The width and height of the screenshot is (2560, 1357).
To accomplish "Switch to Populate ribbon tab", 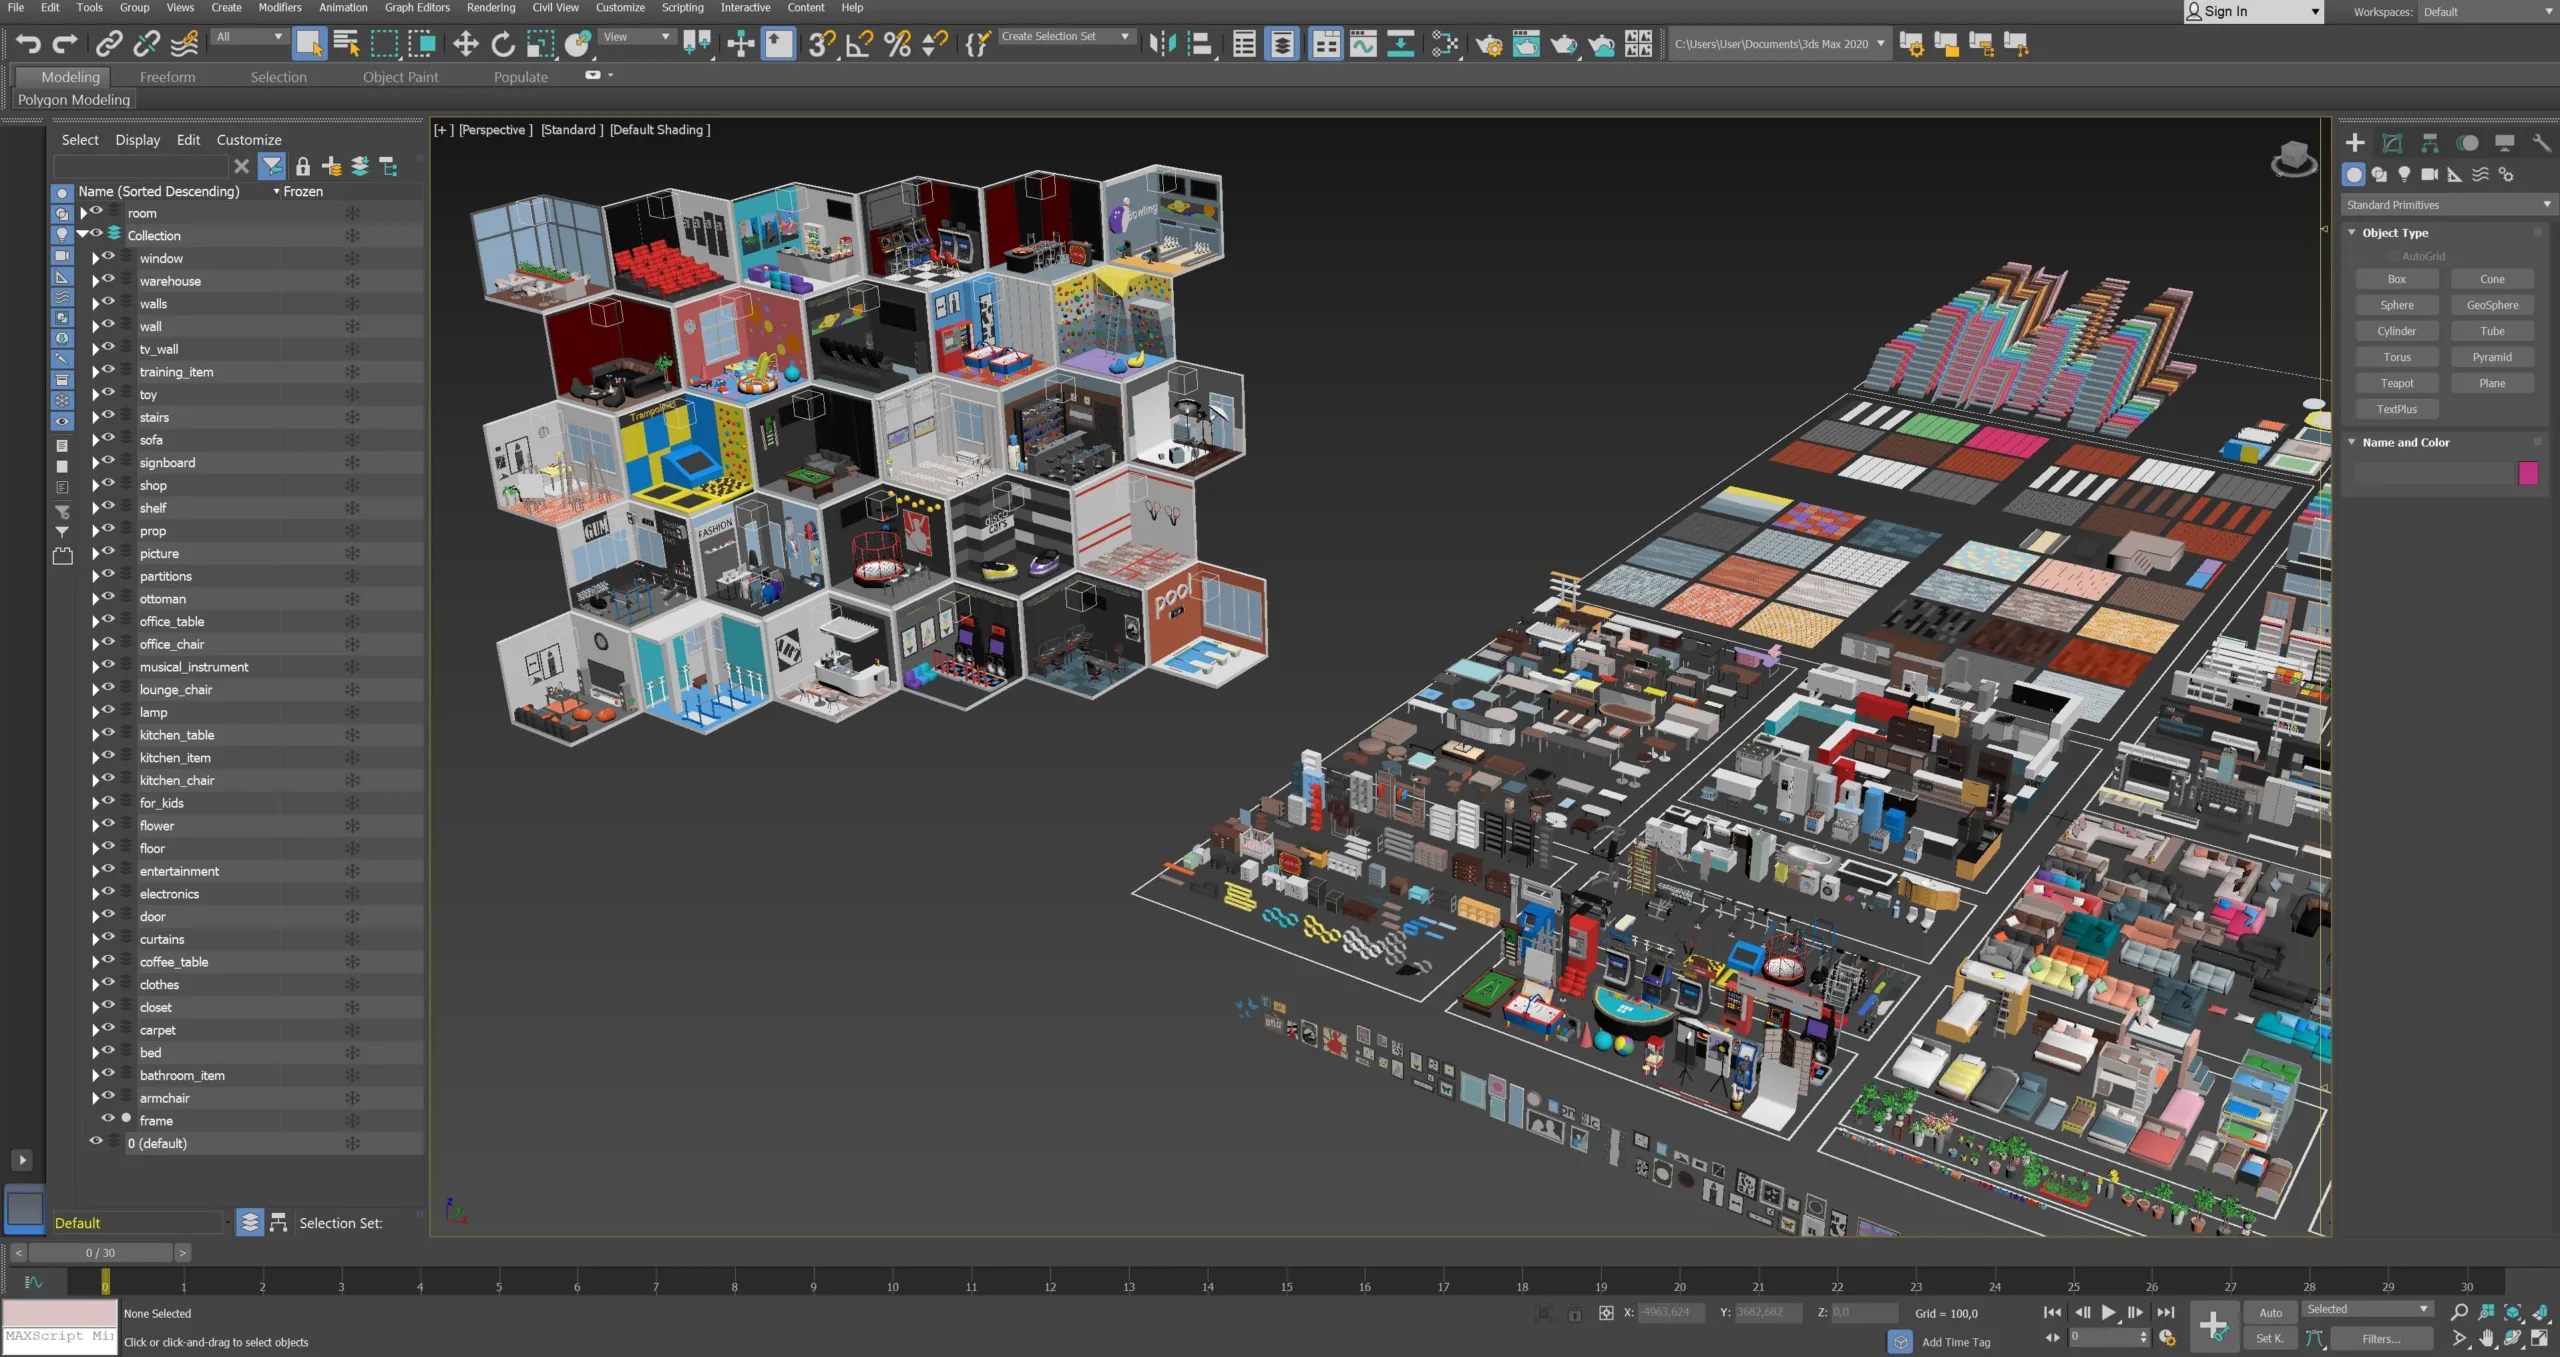I will point(520,77).
